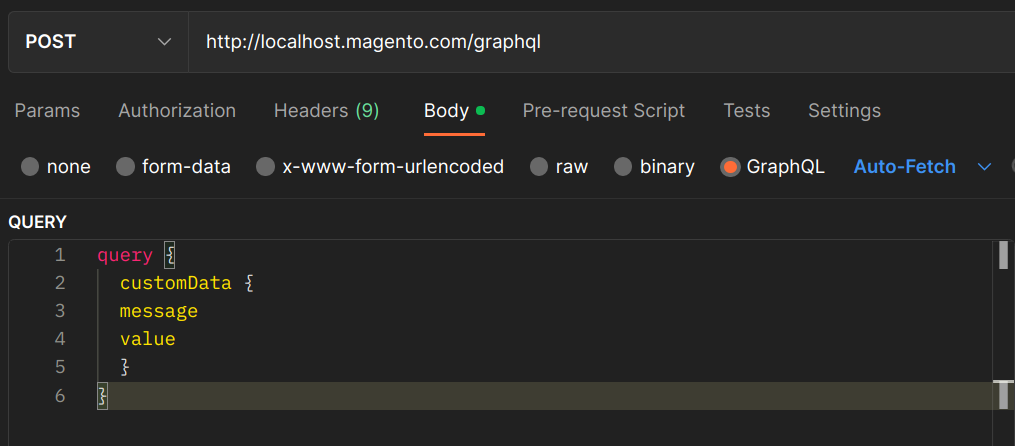
Task: Expand the chevron next to Auto-Fetch
Action: pos(984,167)
